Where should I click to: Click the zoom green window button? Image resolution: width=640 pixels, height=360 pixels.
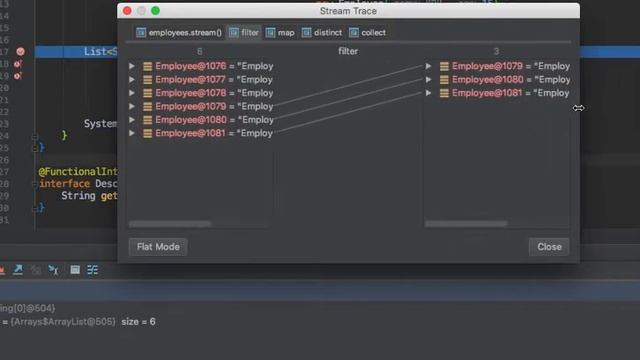click(155, 11)
